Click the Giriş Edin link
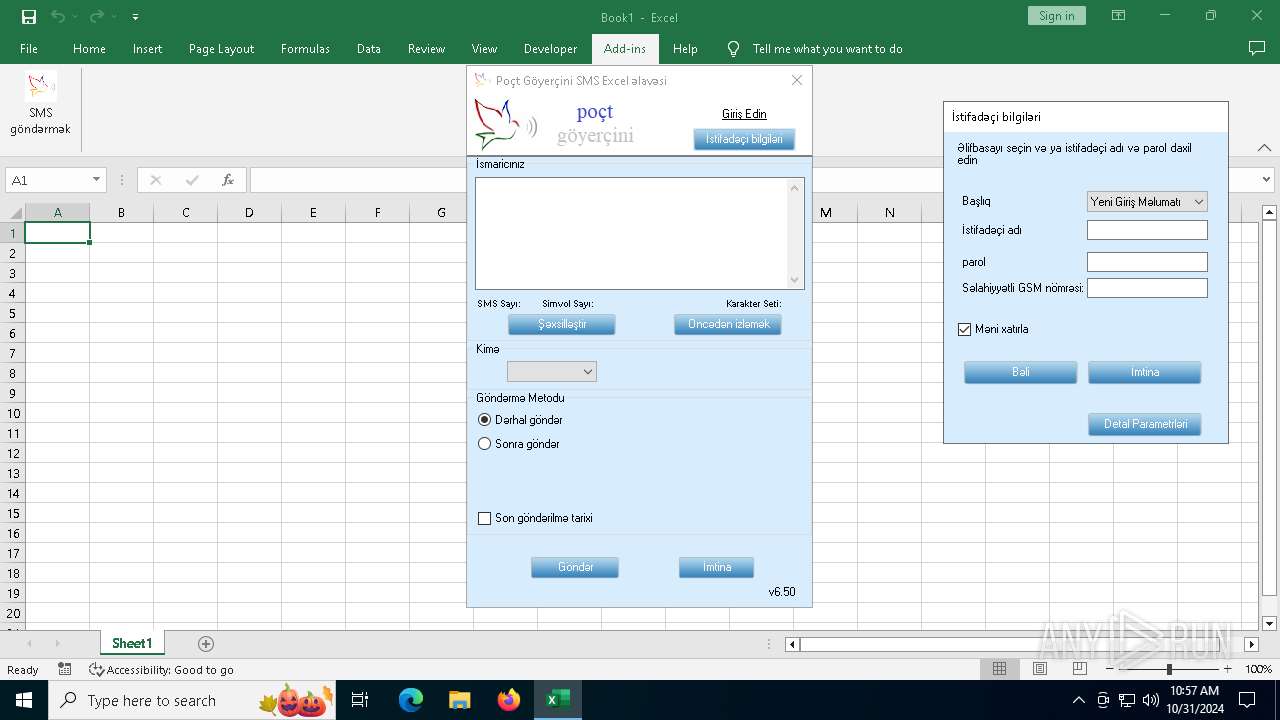Screen dimensions: 1280x720 click(744, 114)
